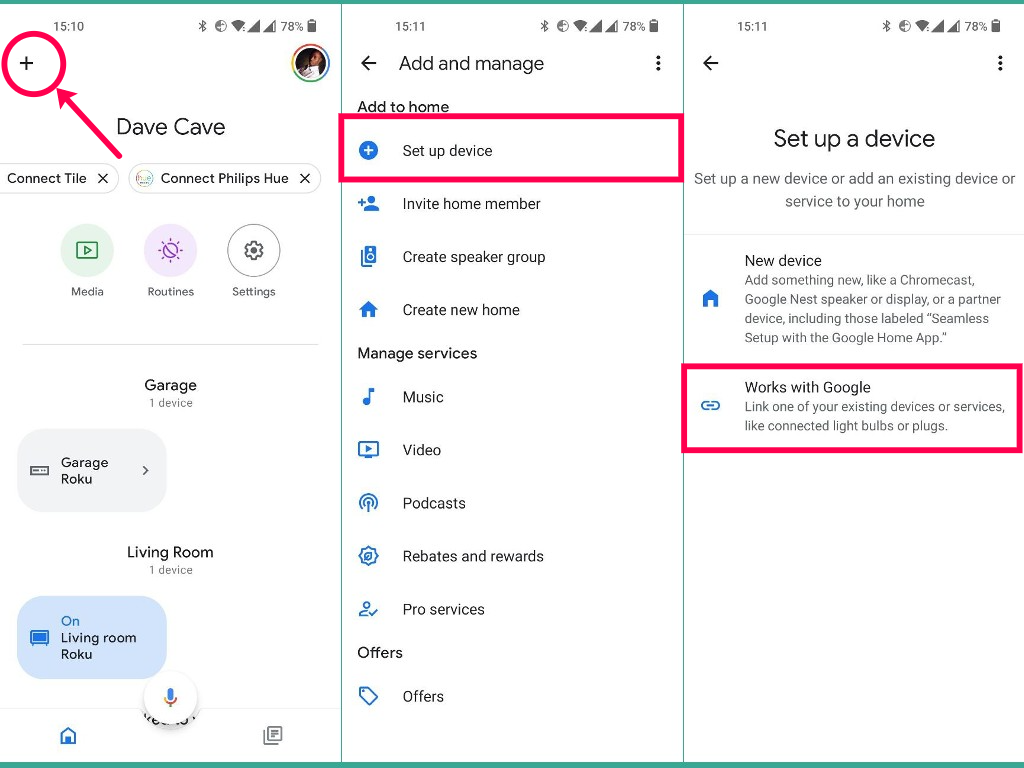Tap the Bluetooth status icon, first screen
This screenshot has height=768, width=1024.
202,26
